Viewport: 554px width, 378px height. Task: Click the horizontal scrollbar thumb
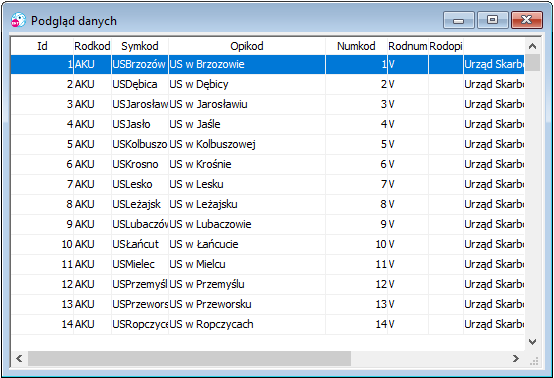coord(189,359)
